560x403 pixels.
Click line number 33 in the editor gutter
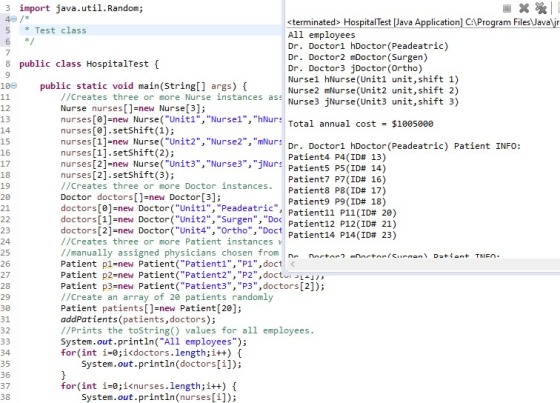click(5, 342)
